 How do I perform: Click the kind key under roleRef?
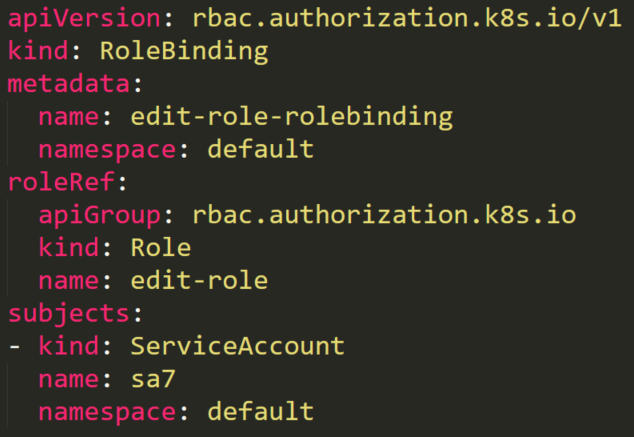pos(69,247)
